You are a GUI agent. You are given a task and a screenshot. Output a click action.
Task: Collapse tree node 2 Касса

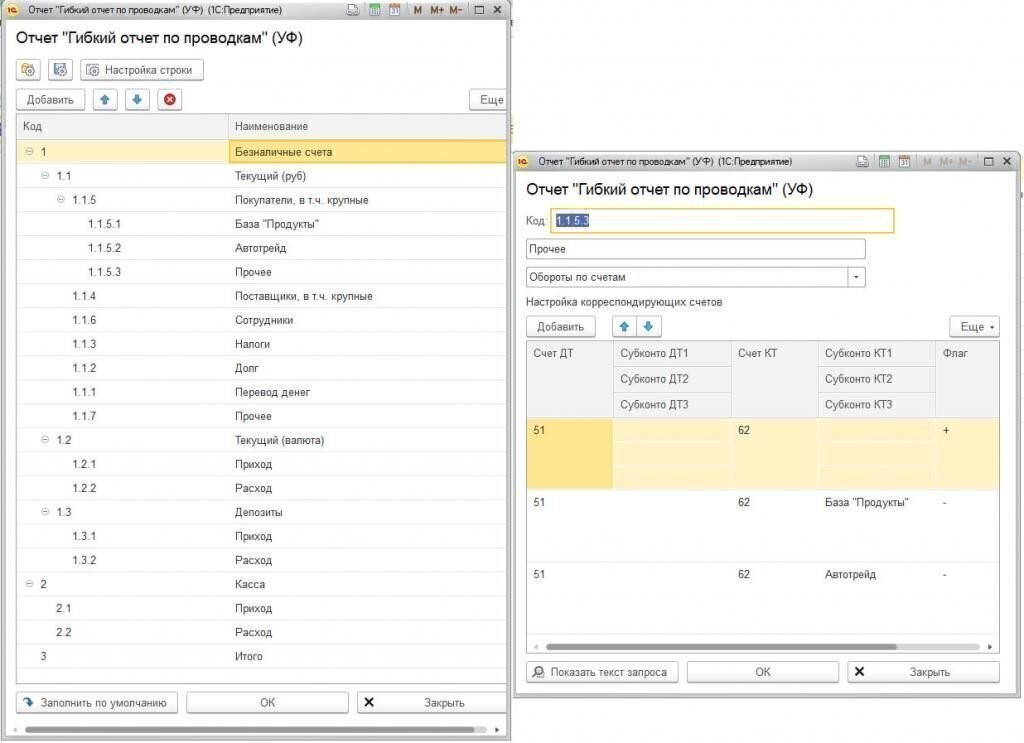point(29,584)
